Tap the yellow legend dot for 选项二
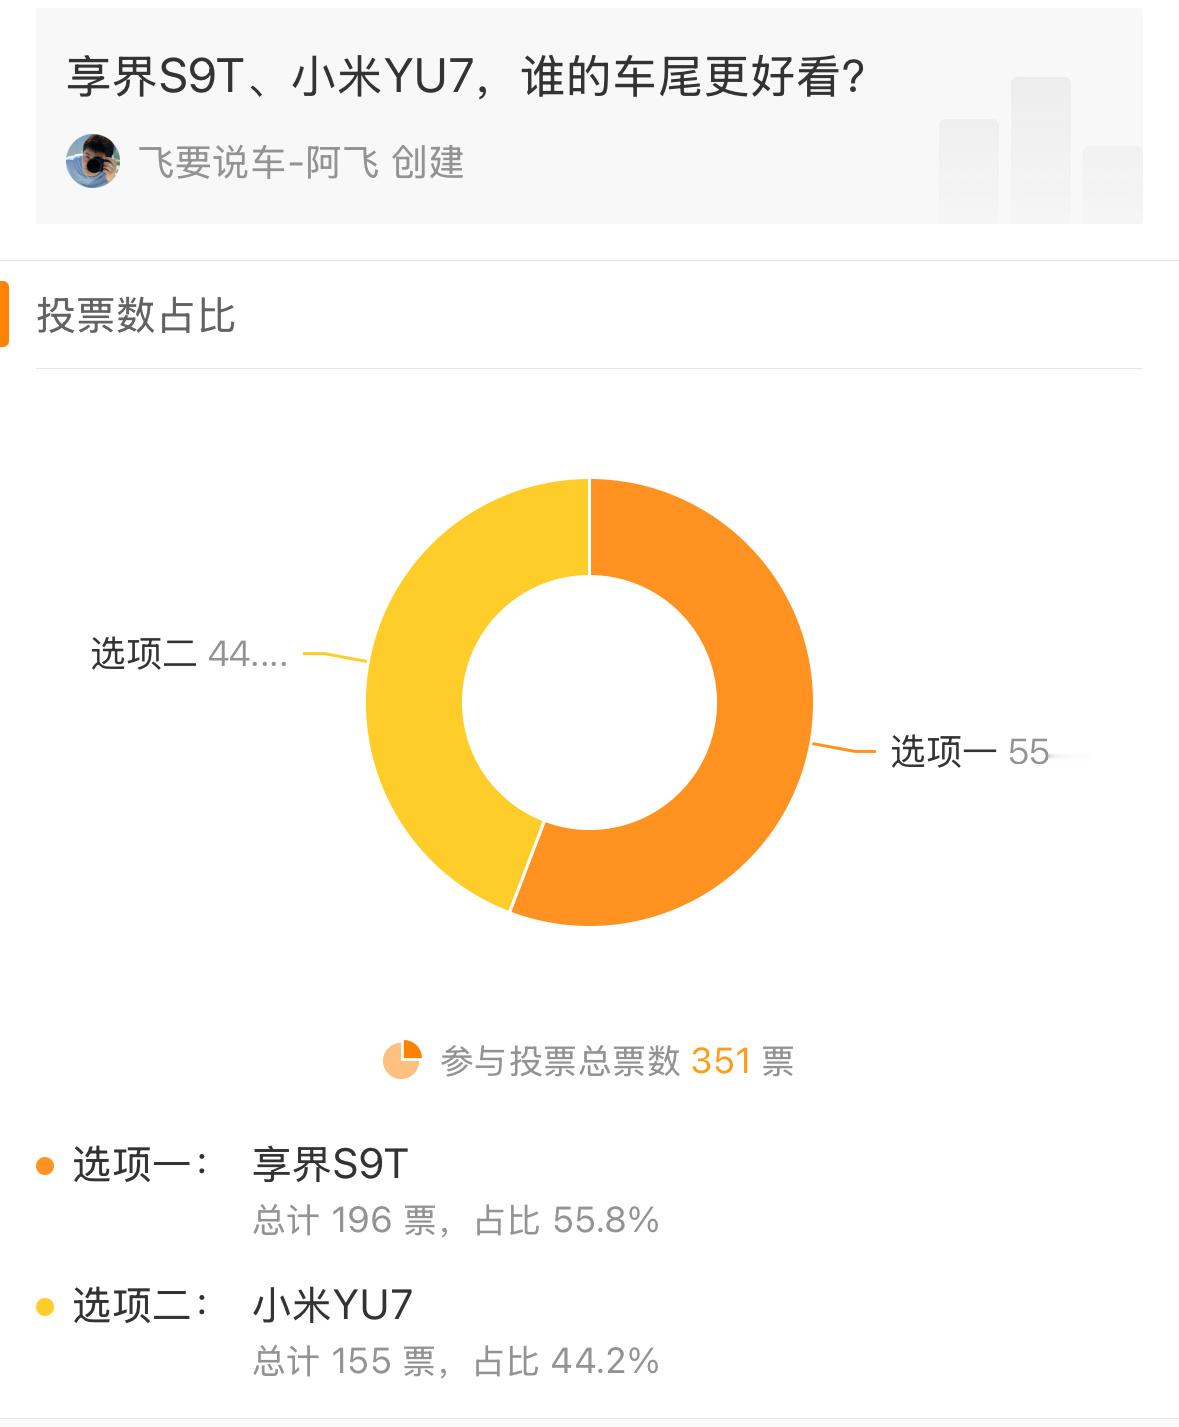This screenshot has height=1427, width=1179. (x=45, y=1306)
